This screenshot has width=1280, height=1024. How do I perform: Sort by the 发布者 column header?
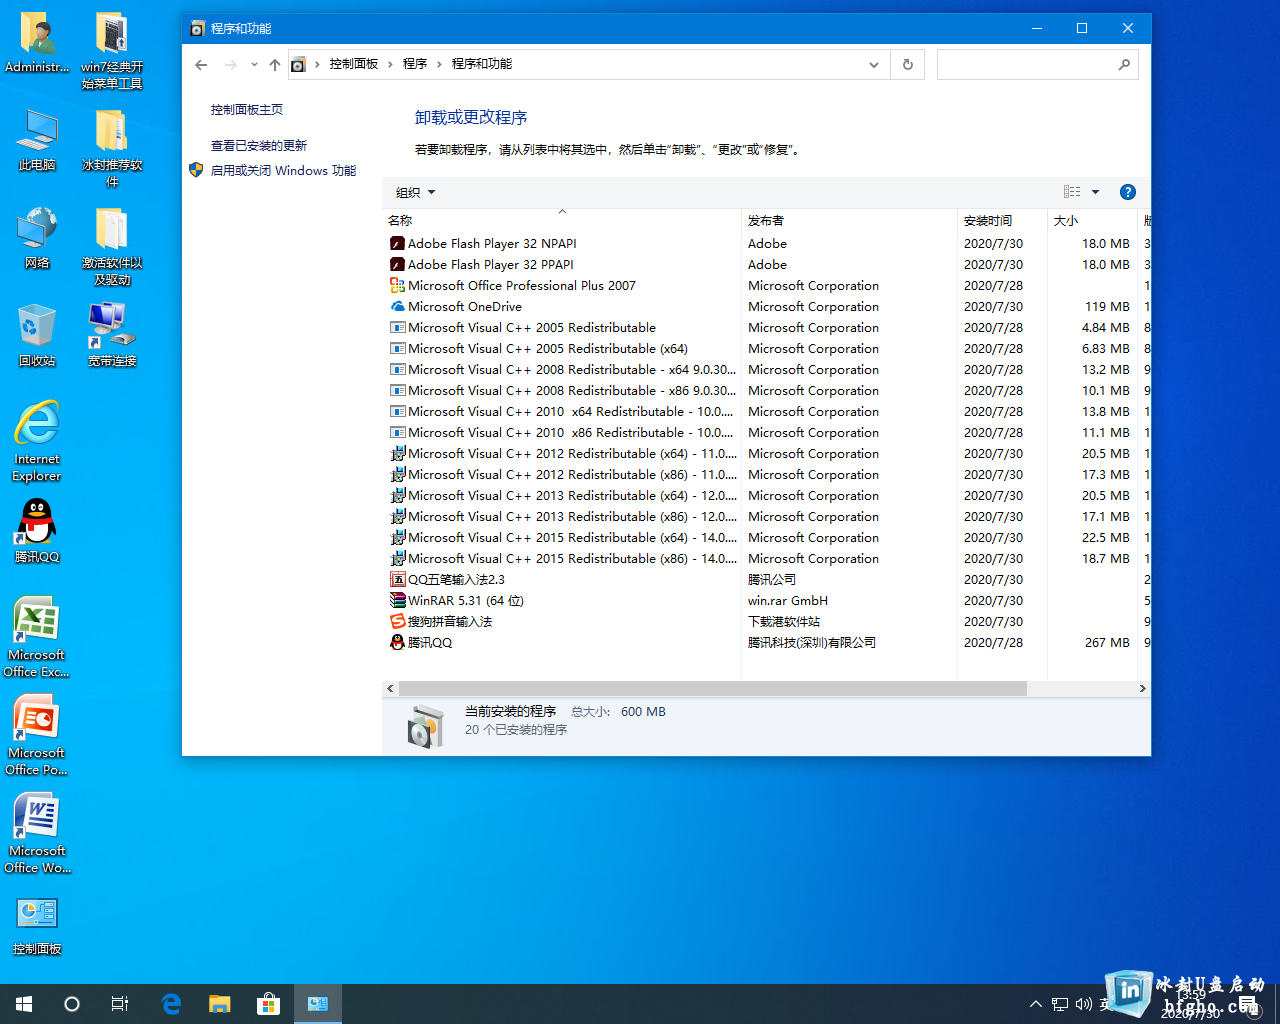(x=849, y=220)
